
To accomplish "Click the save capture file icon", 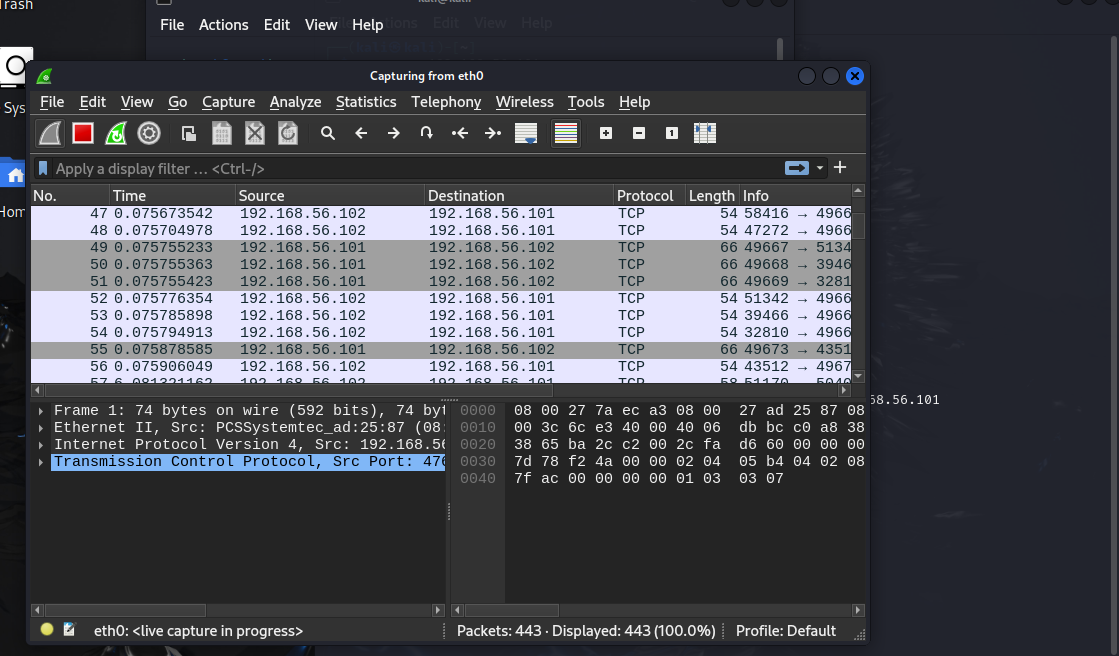I will [x=222, y=133].
